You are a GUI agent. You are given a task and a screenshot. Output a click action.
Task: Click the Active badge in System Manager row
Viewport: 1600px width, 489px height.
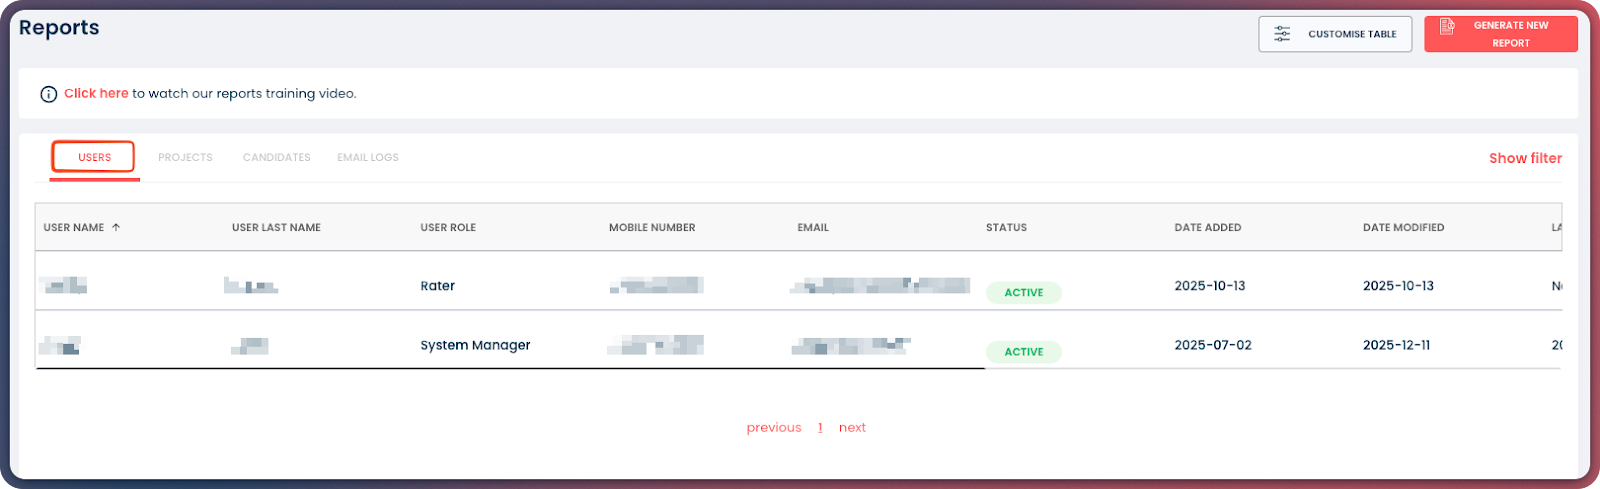point(1023,352)
